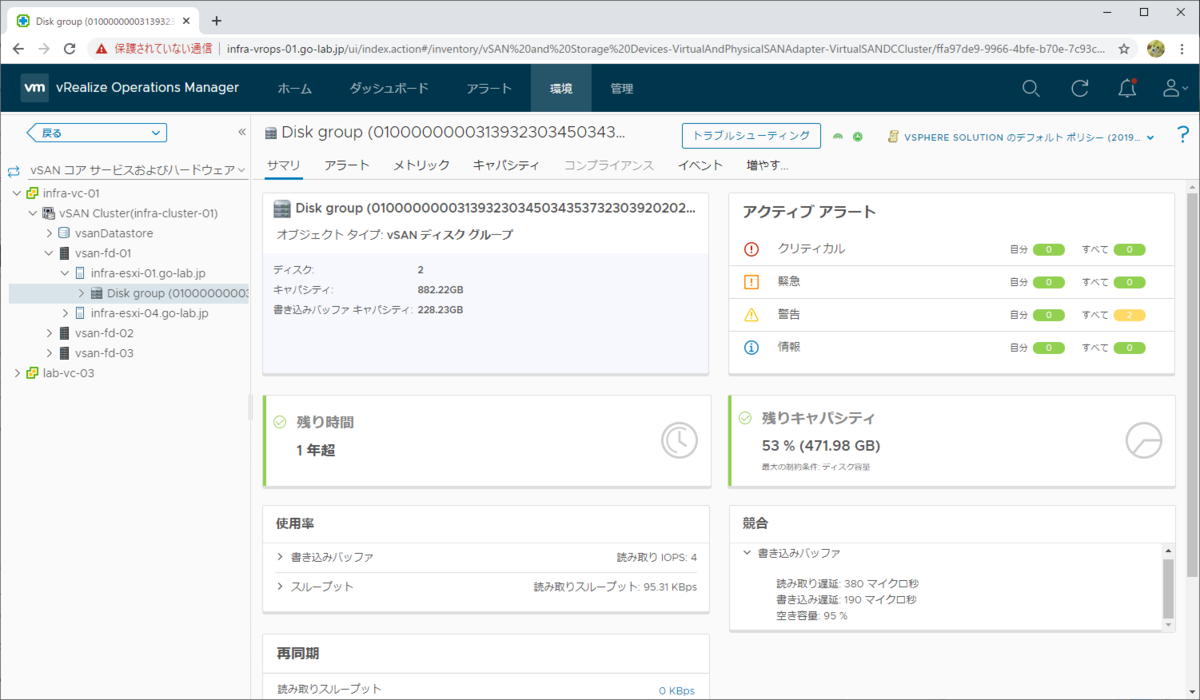
Task: Open the help question mark icon
Action: tap(1184, 137)
